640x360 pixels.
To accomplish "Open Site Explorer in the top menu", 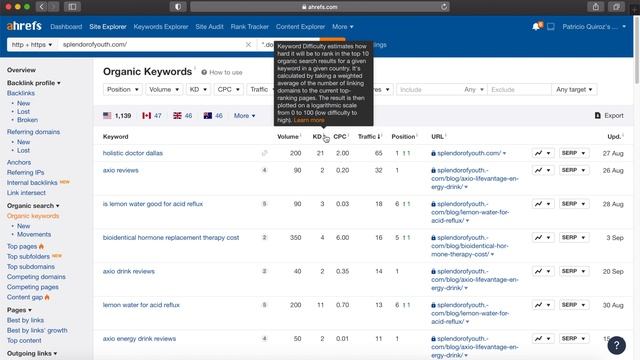I will click(108, 27).
